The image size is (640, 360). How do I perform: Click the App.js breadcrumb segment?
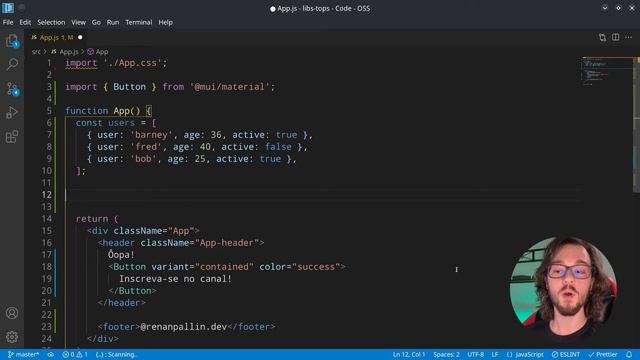click(x=64, y=52)
